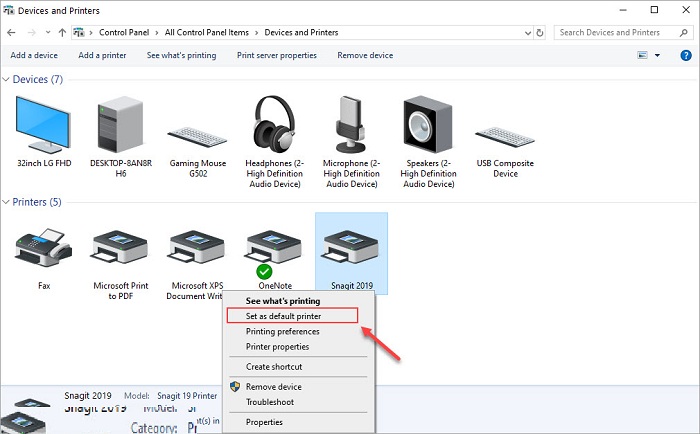Image resolution: width=700 pixels, height=434 pixels.
Task: Expand the address bar history dropdown
Action: coord(528,33)
